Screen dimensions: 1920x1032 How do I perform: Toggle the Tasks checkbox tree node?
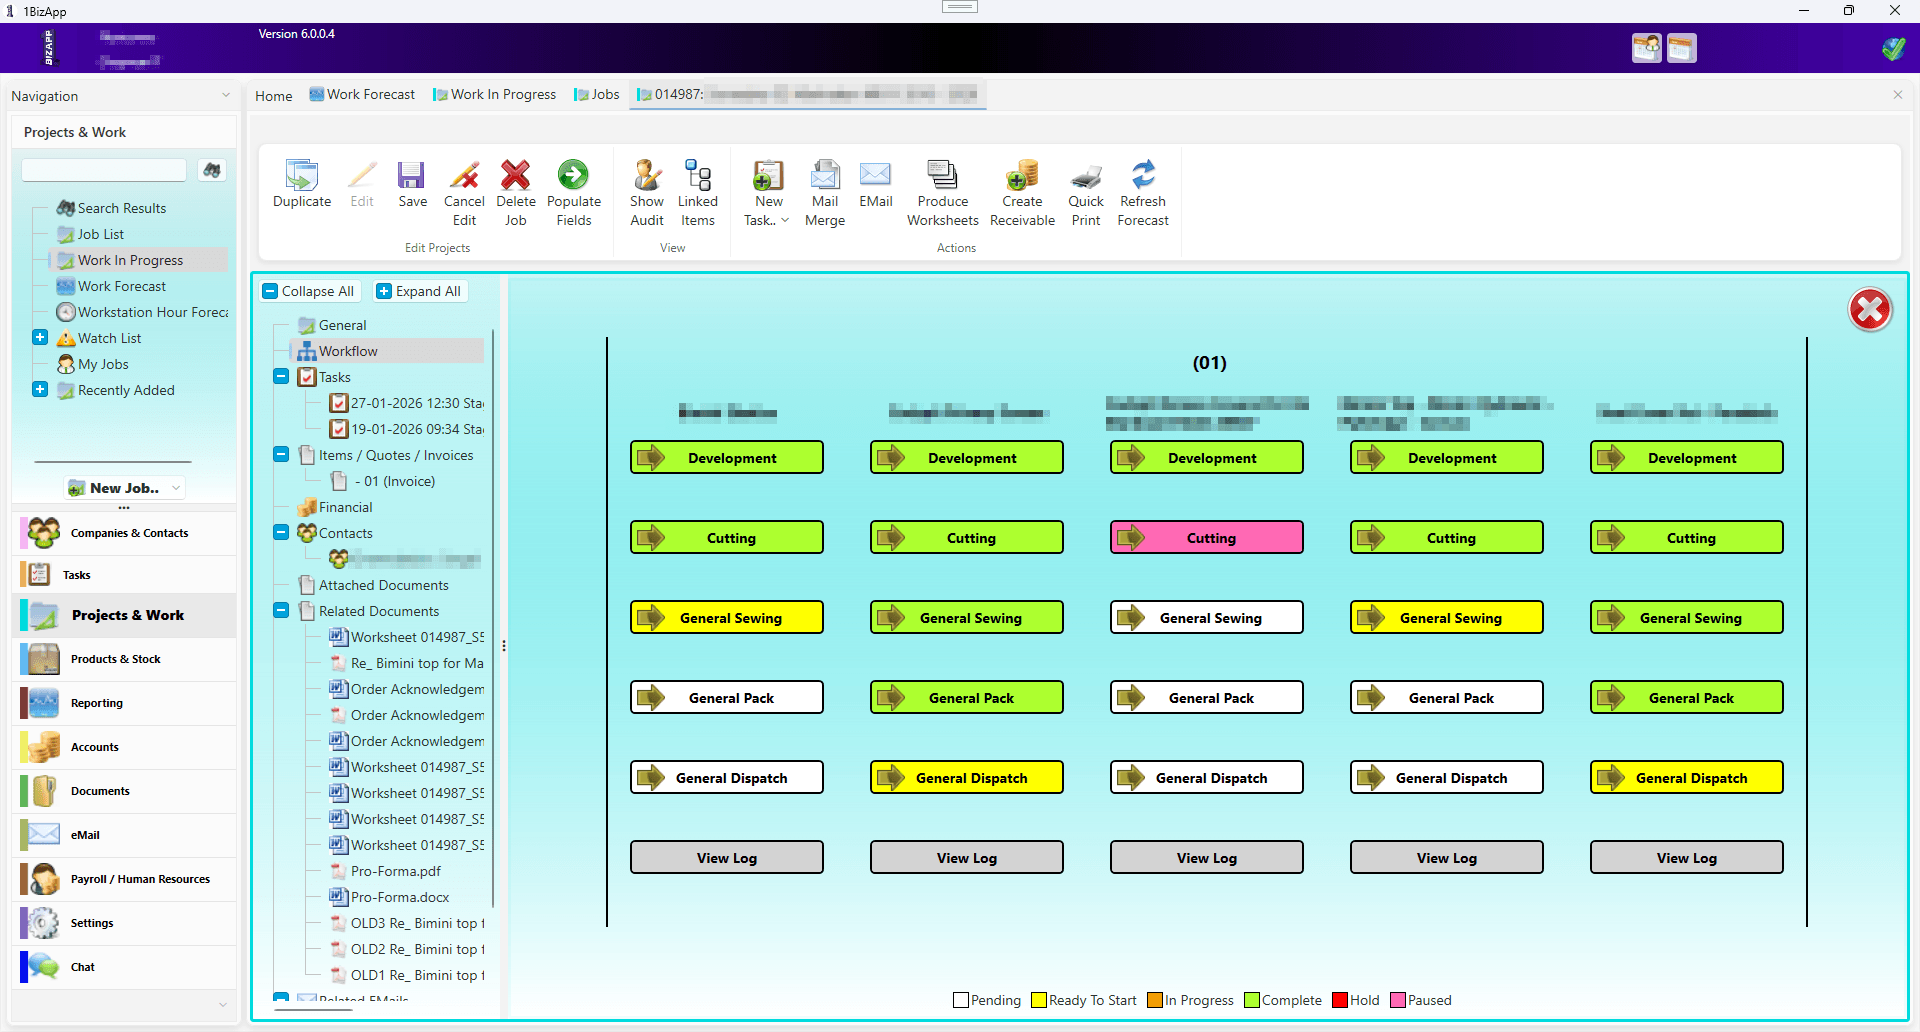pyautogui.click(x=307, y=377)
